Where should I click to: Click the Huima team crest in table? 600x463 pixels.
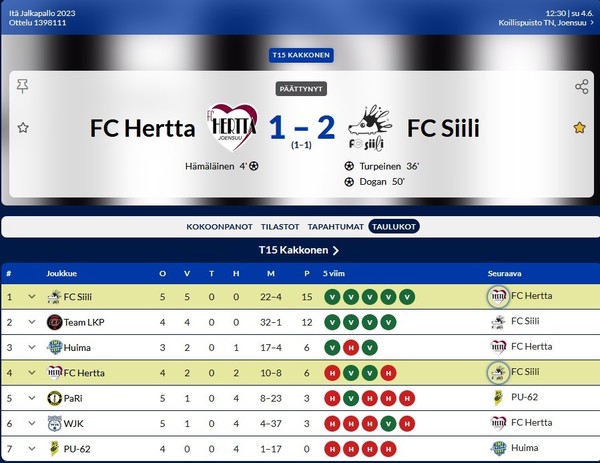coord(54,347)
